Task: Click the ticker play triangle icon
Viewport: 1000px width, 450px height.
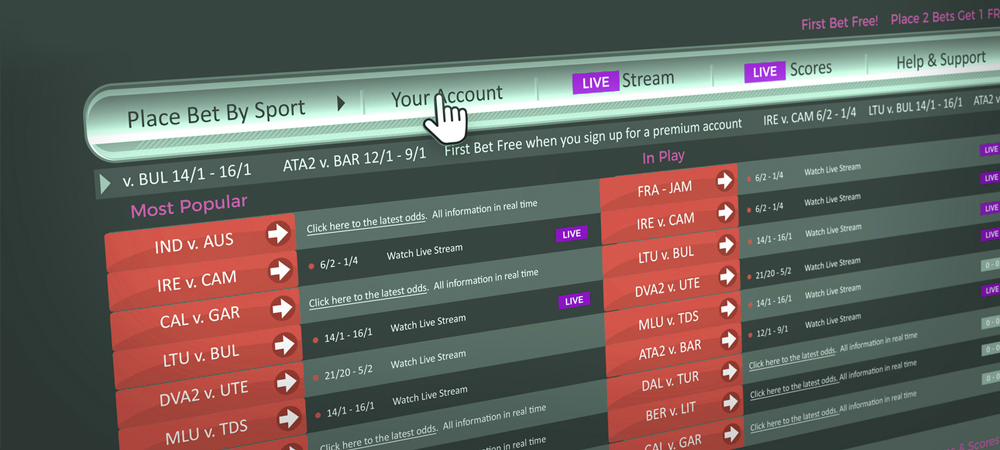Action: point(105,184)
